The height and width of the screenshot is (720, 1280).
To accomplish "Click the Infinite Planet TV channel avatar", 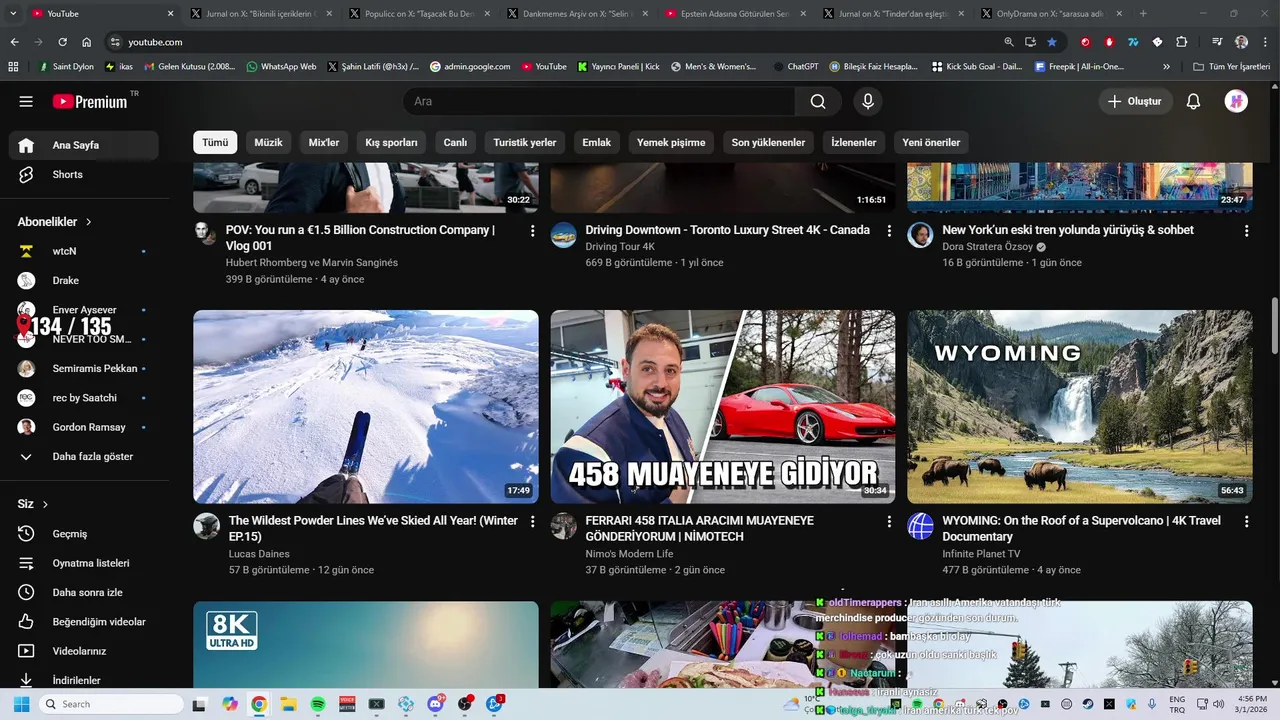I will click(920, 526).
